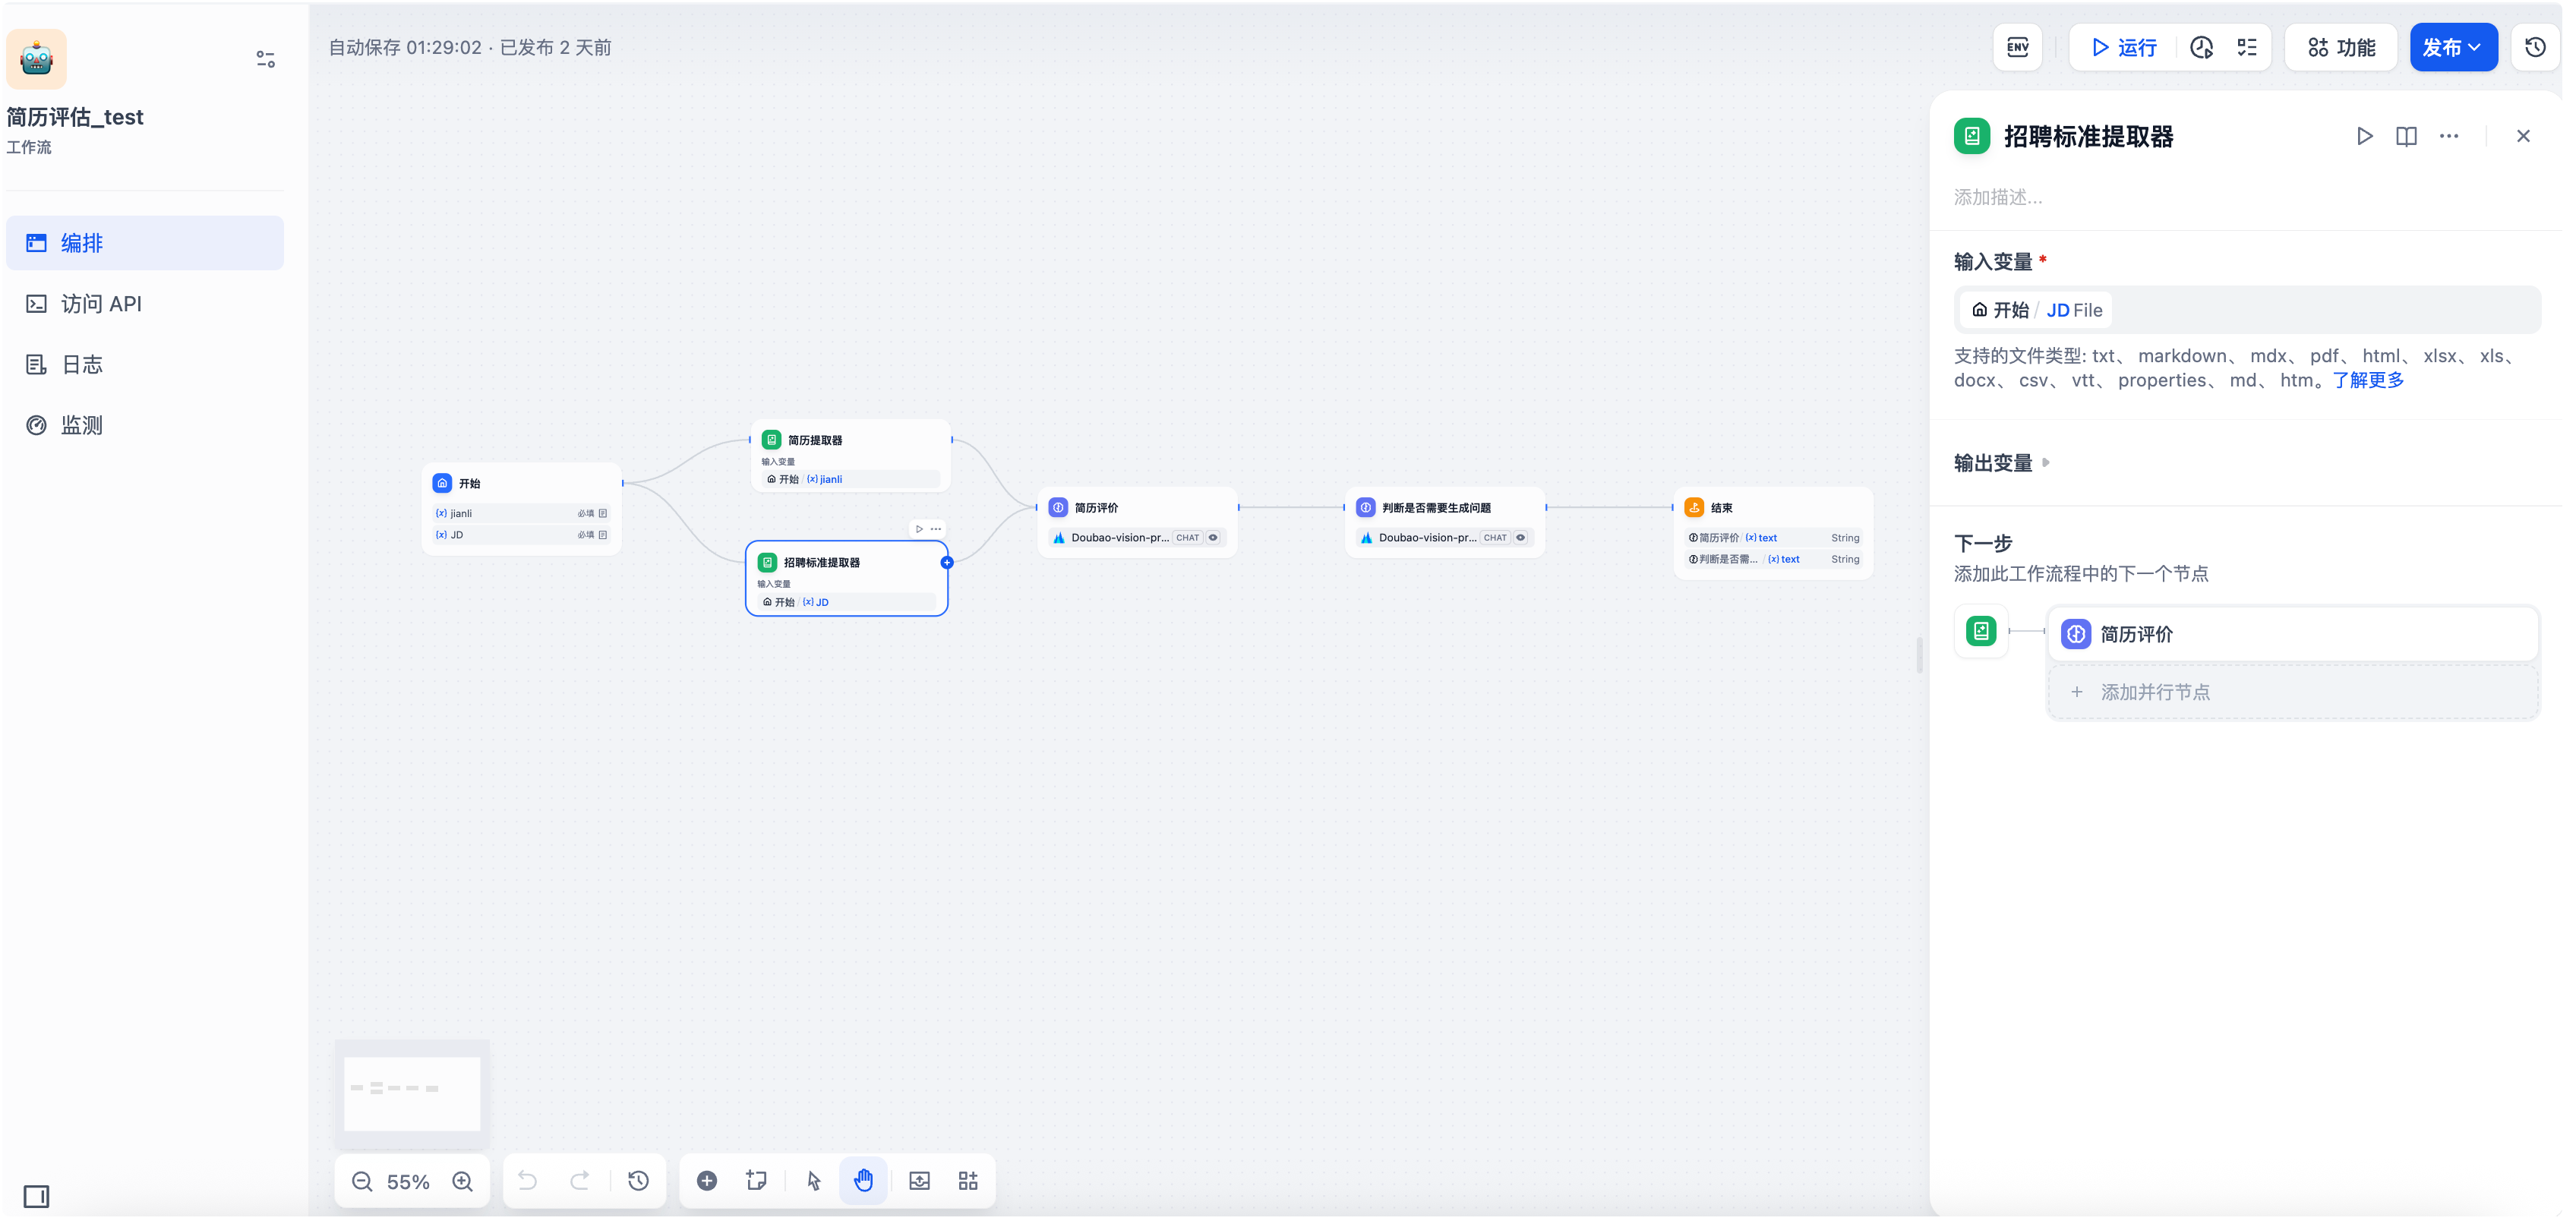
Task: Open the ENV environment variables button
Action: (2018, 47)
